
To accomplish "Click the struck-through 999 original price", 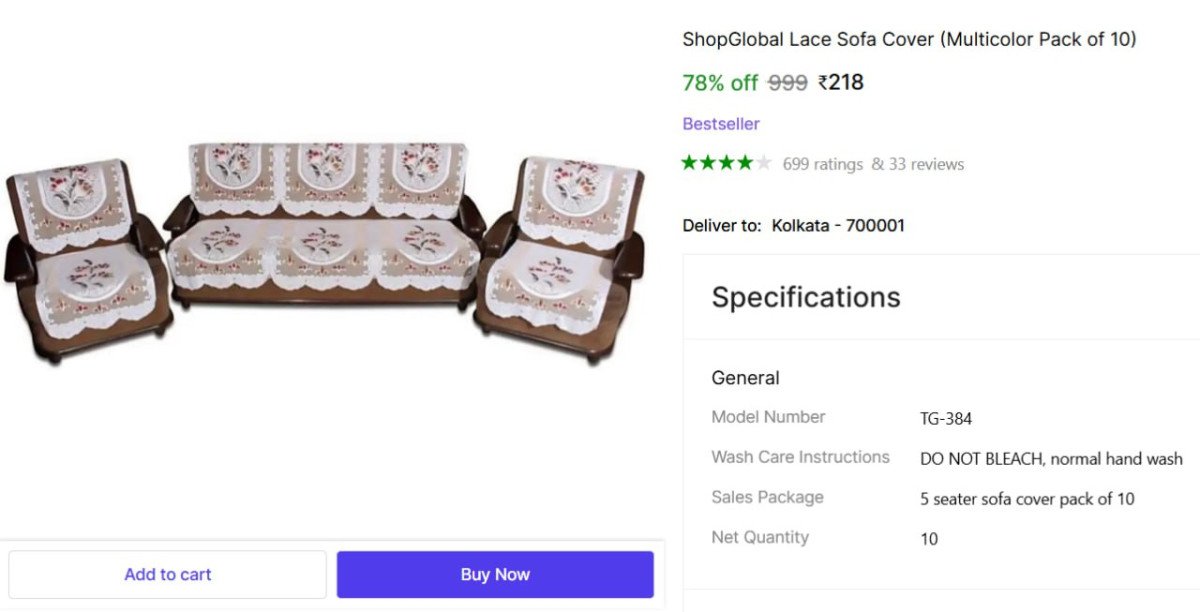I will click(787, 83).
